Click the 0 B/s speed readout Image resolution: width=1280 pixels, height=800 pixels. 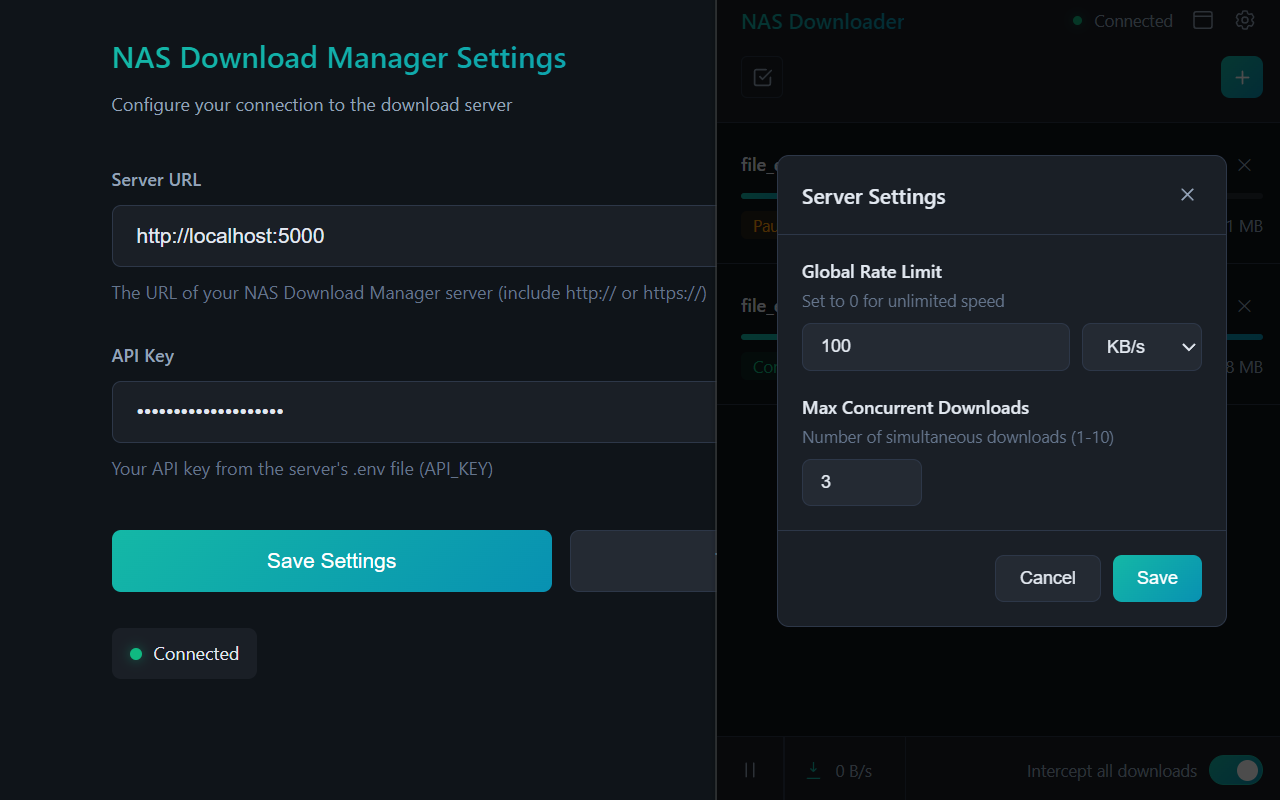coord(853,771)
